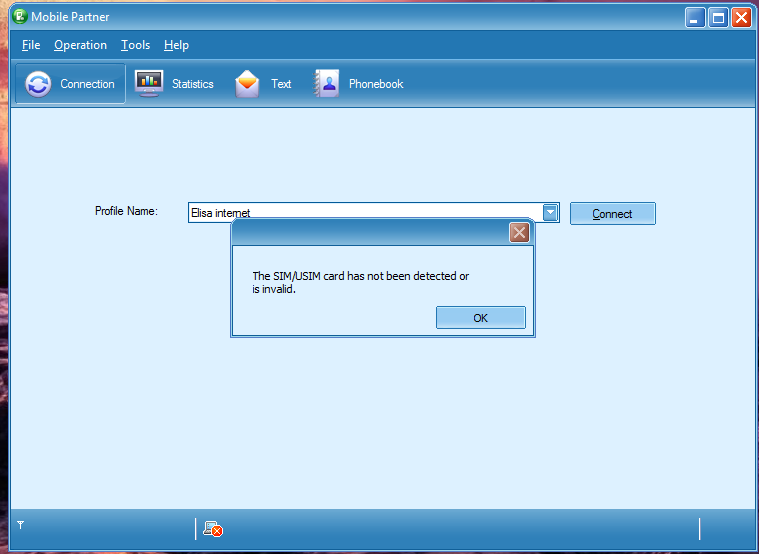Screen dimensions: 759x554
Task: Minimize the Mobile Partner window
Action: tap(695, 18)
